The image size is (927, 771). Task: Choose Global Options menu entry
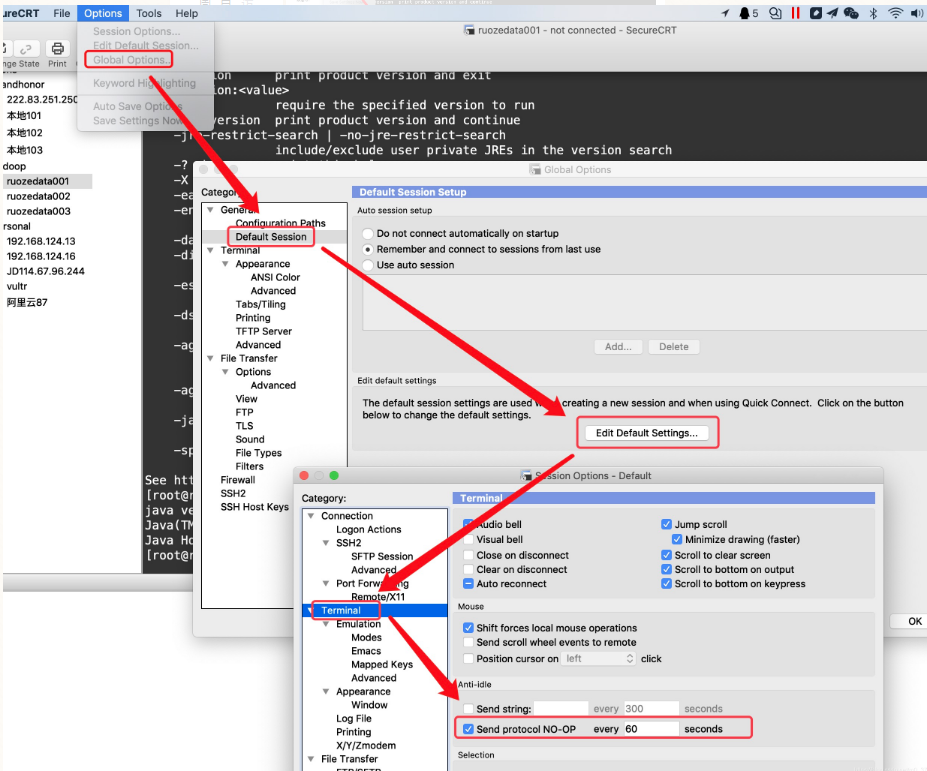[x=130, y=60]
